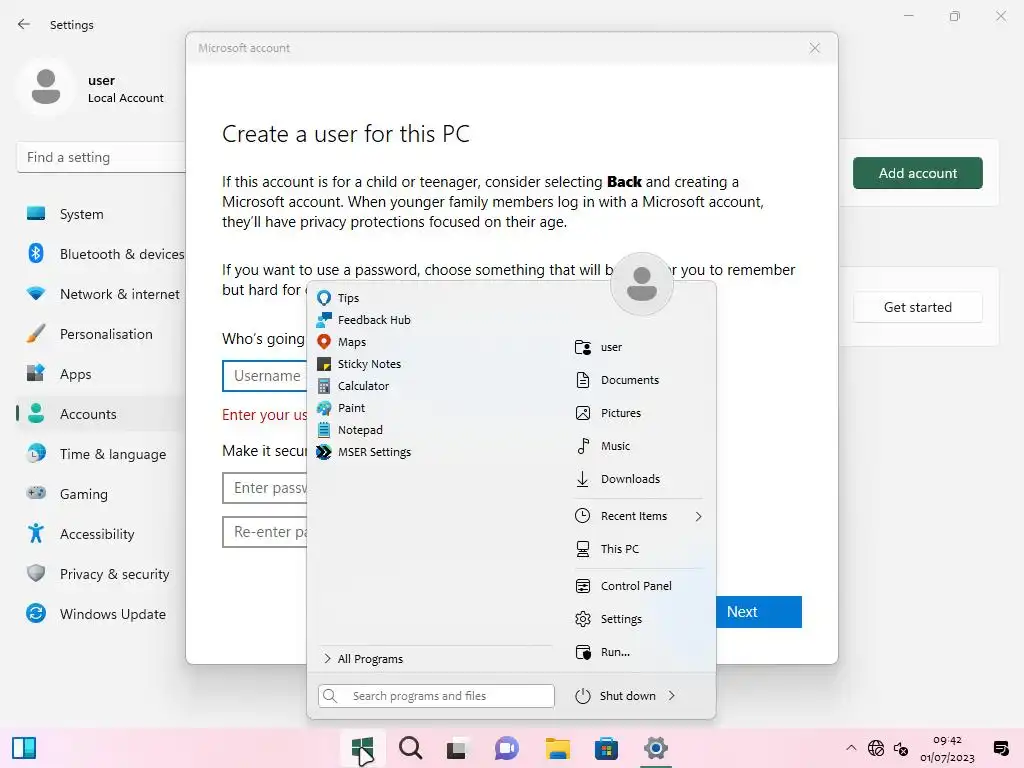Open Privacy & security settings
The height and width of the screenshot is (768, 1024).
click(x=102, y=574)
